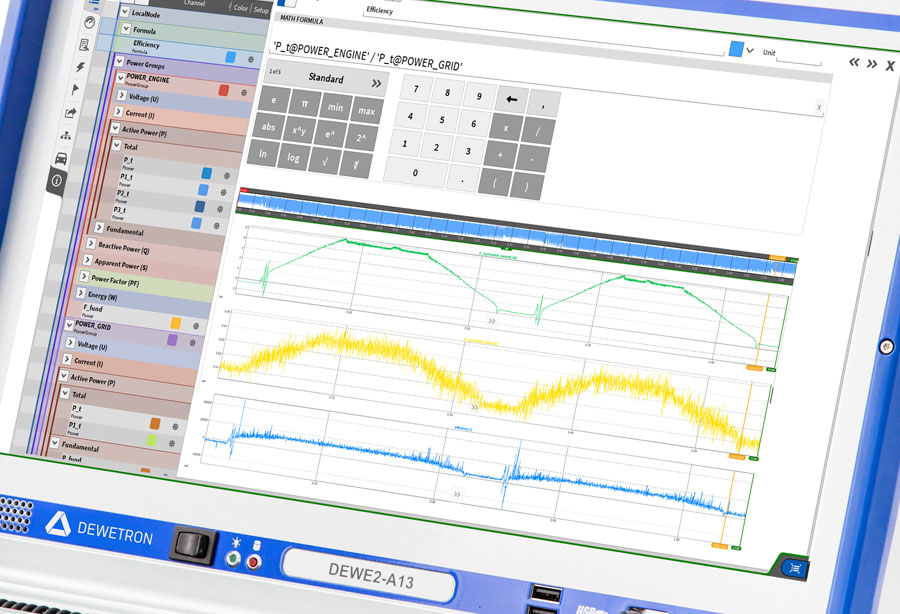
Task: Open the flag marker sidebar icon
Action: (x=75, y=90)
